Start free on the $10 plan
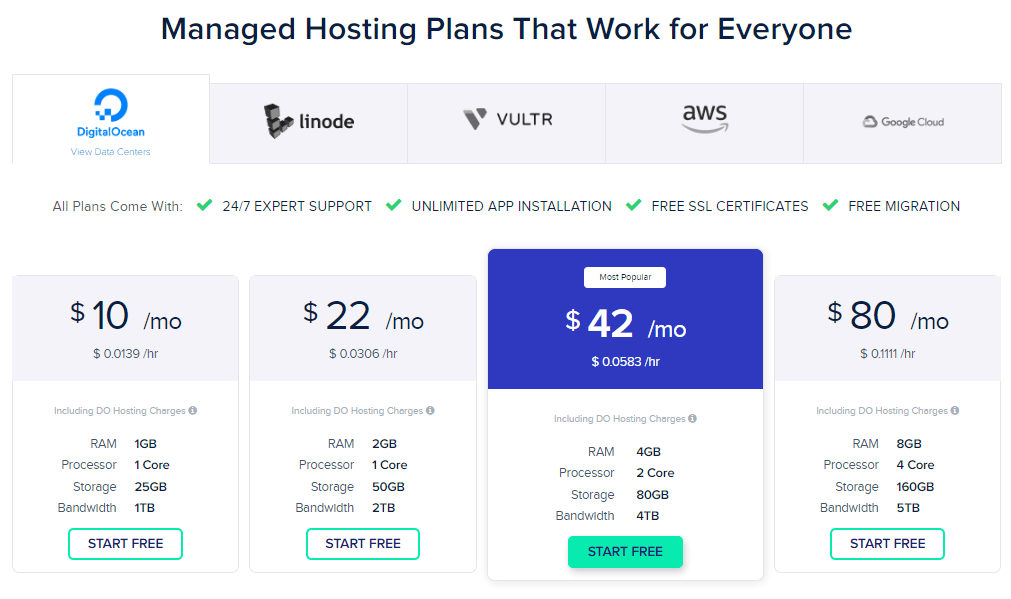The width and height of the screenshot is (1011, 599). (x=126, y=544)
